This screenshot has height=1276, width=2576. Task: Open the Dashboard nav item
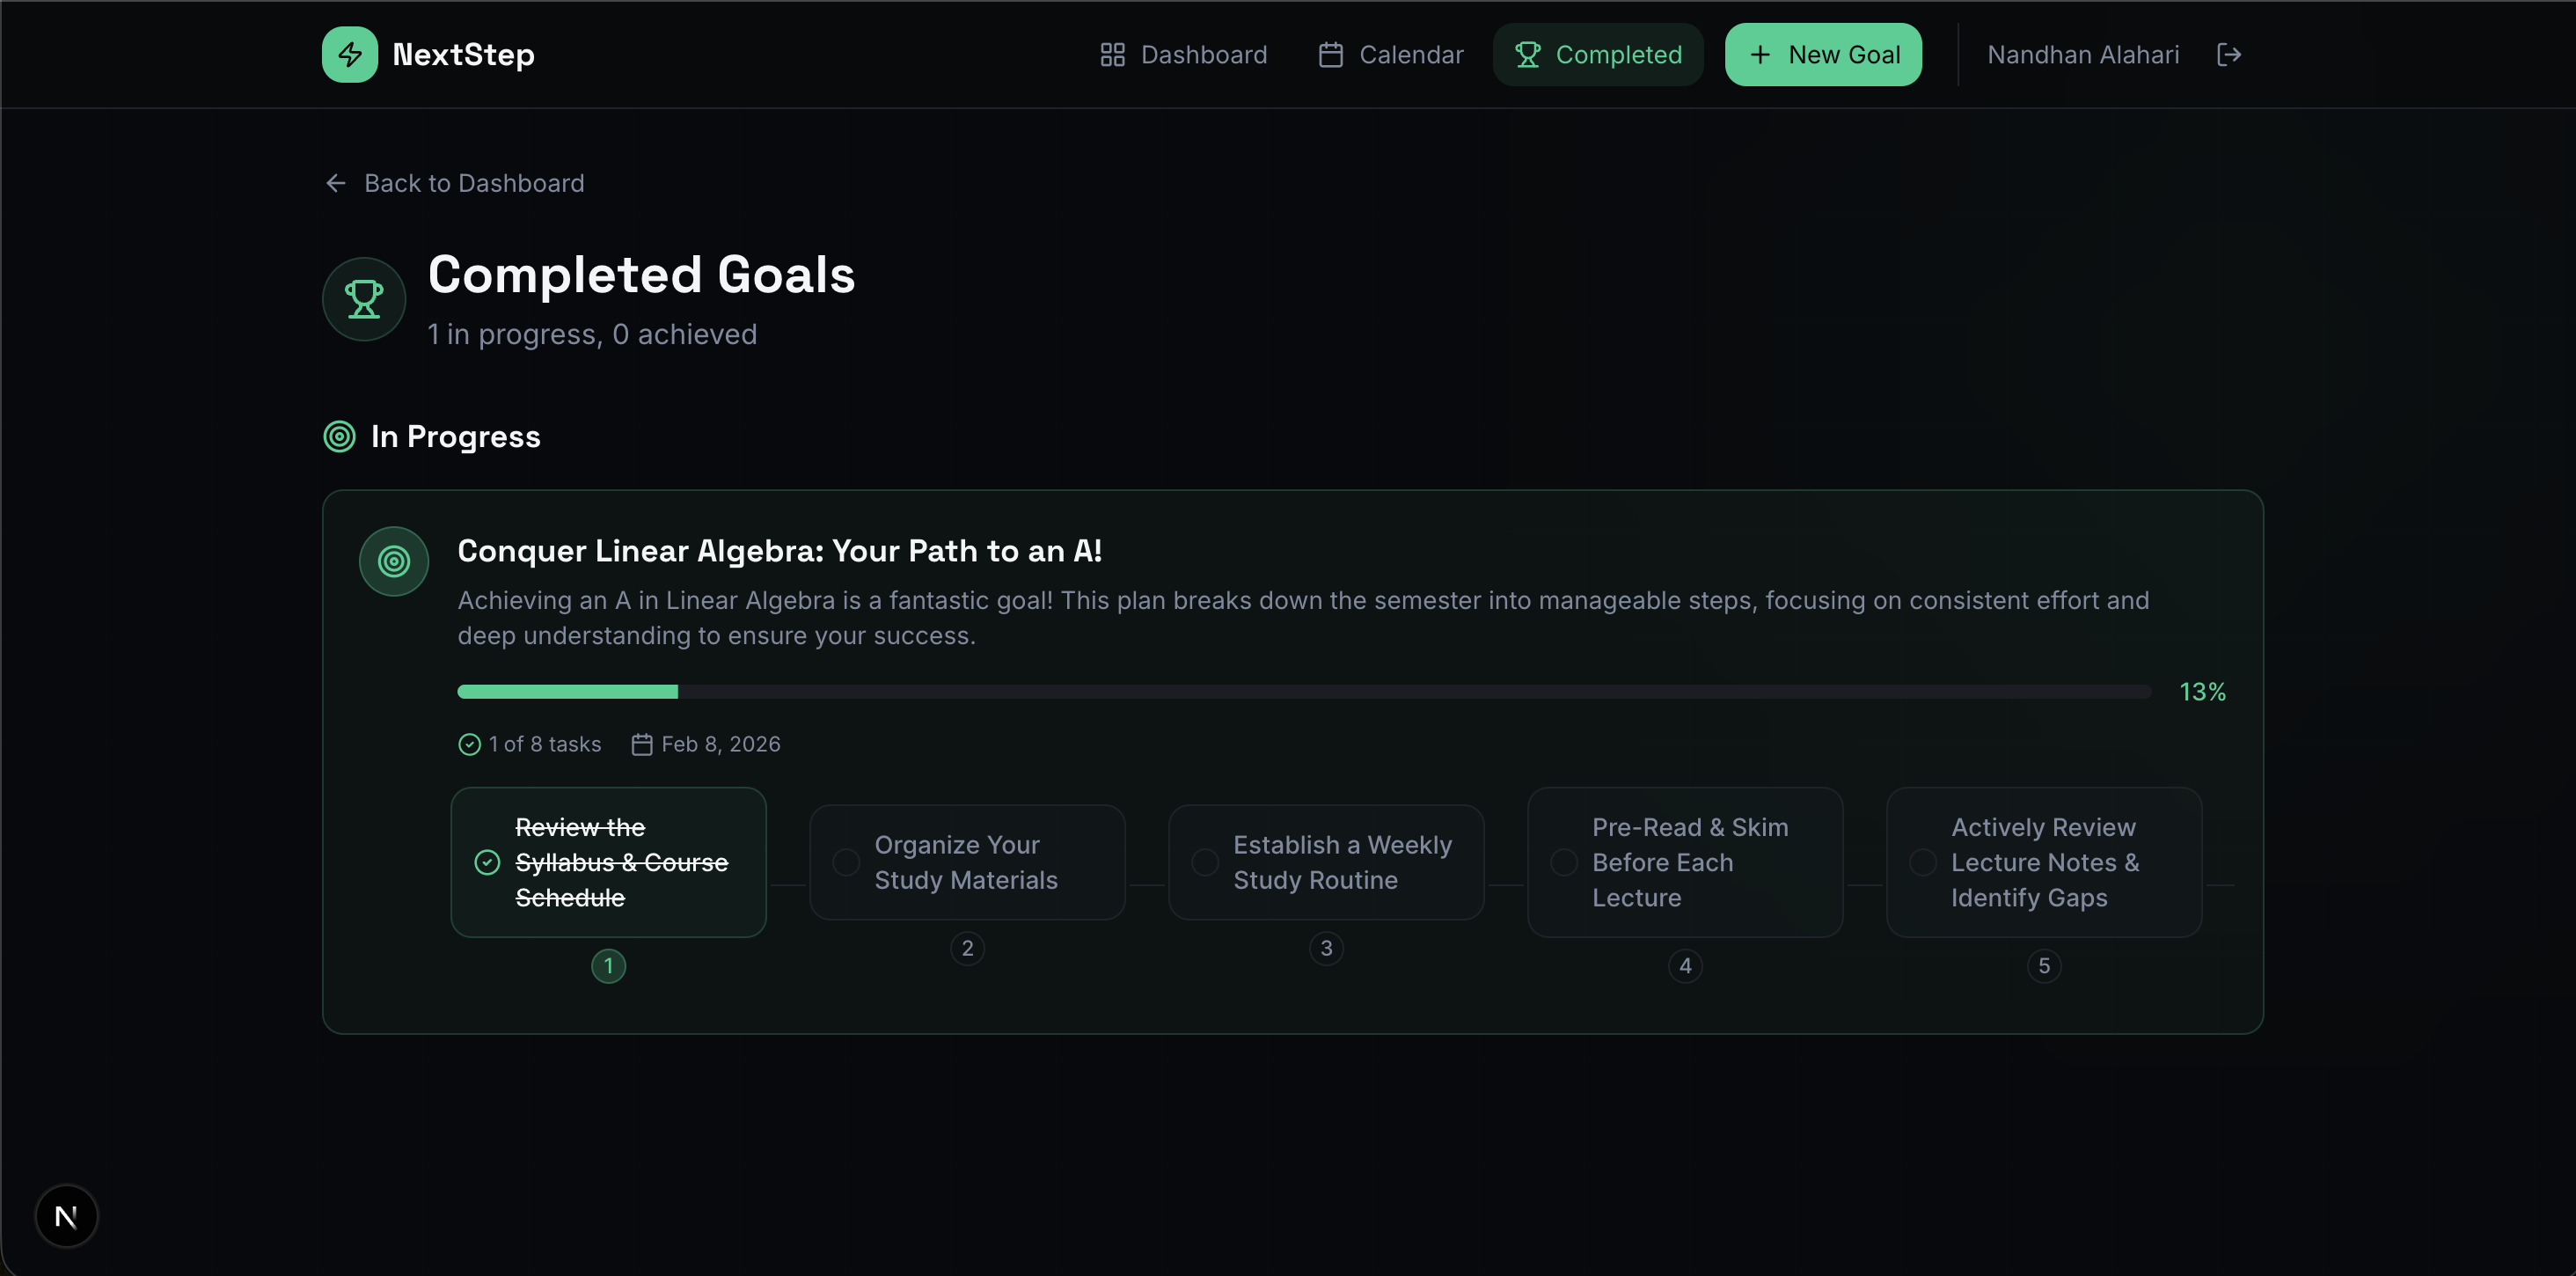1183,54
